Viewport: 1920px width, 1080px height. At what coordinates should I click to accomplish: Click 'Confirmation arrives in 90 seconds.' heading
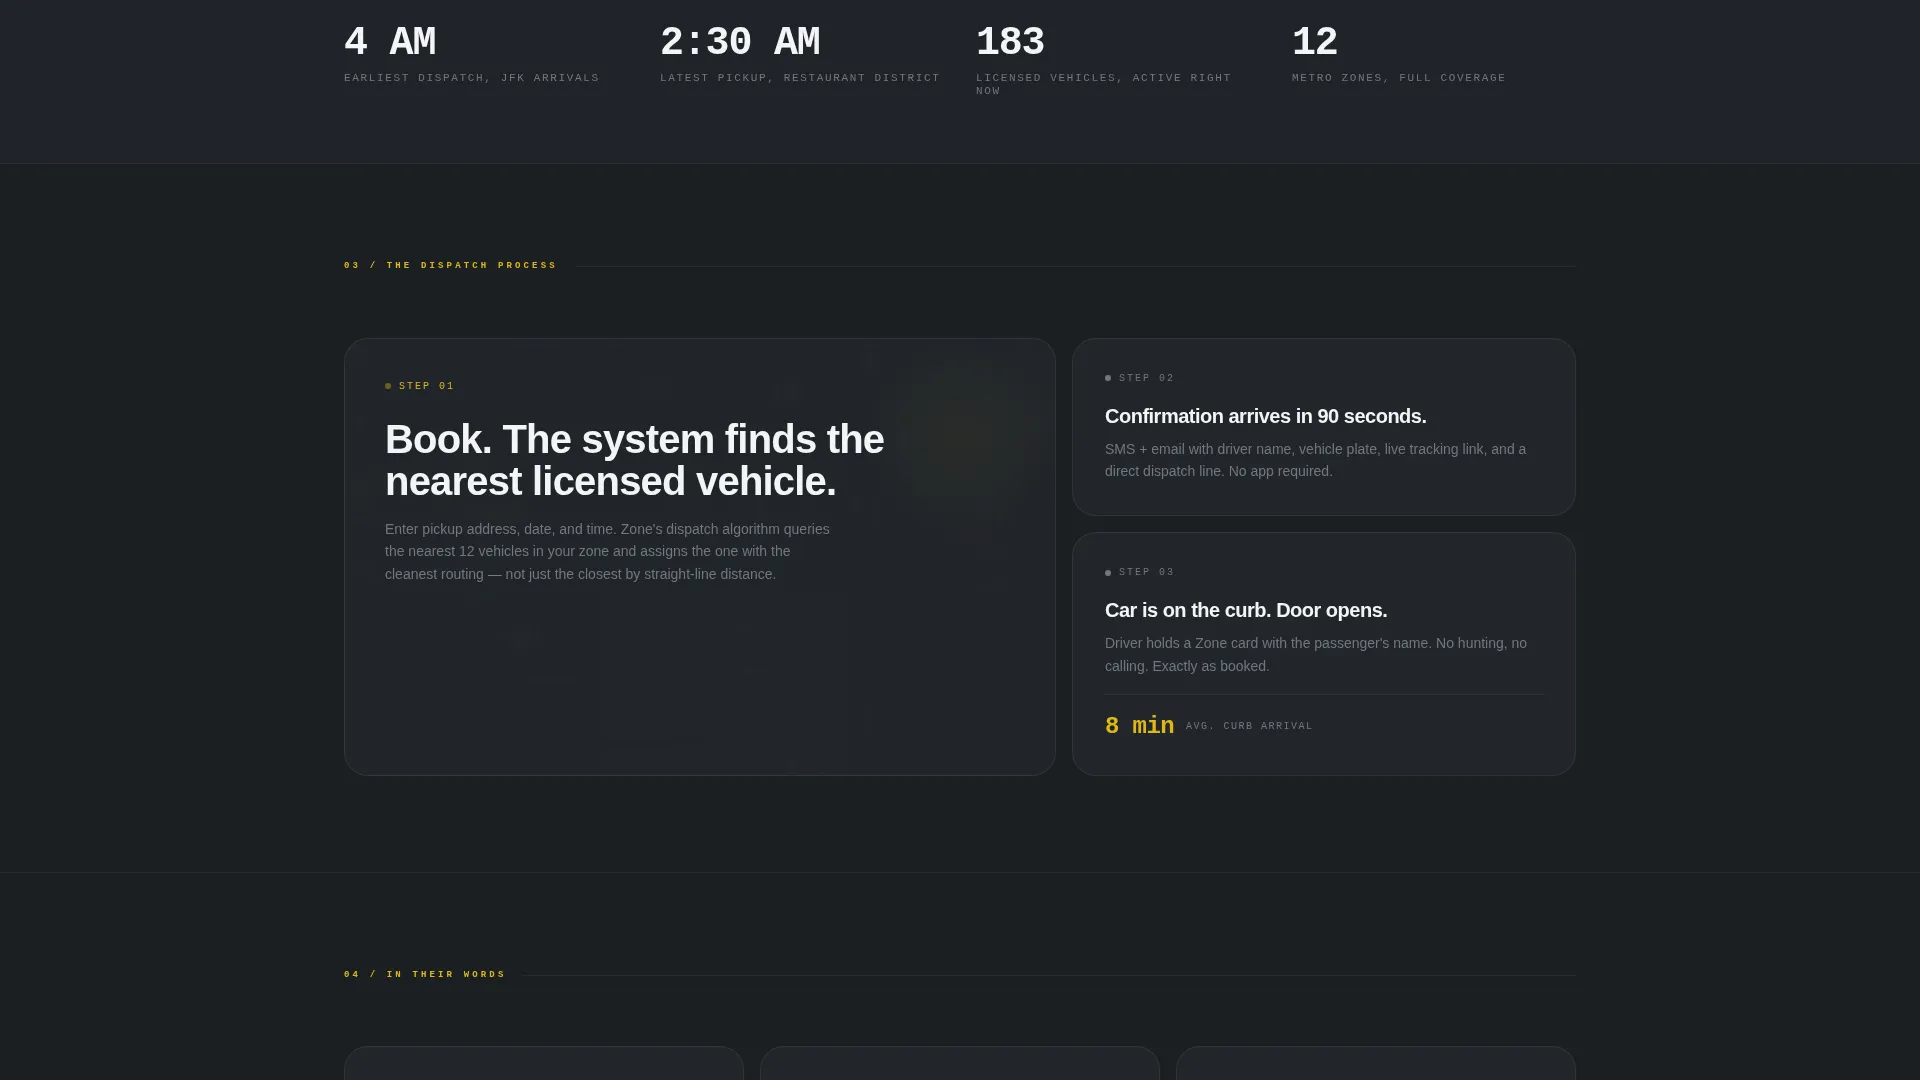tap(1266, 416)
